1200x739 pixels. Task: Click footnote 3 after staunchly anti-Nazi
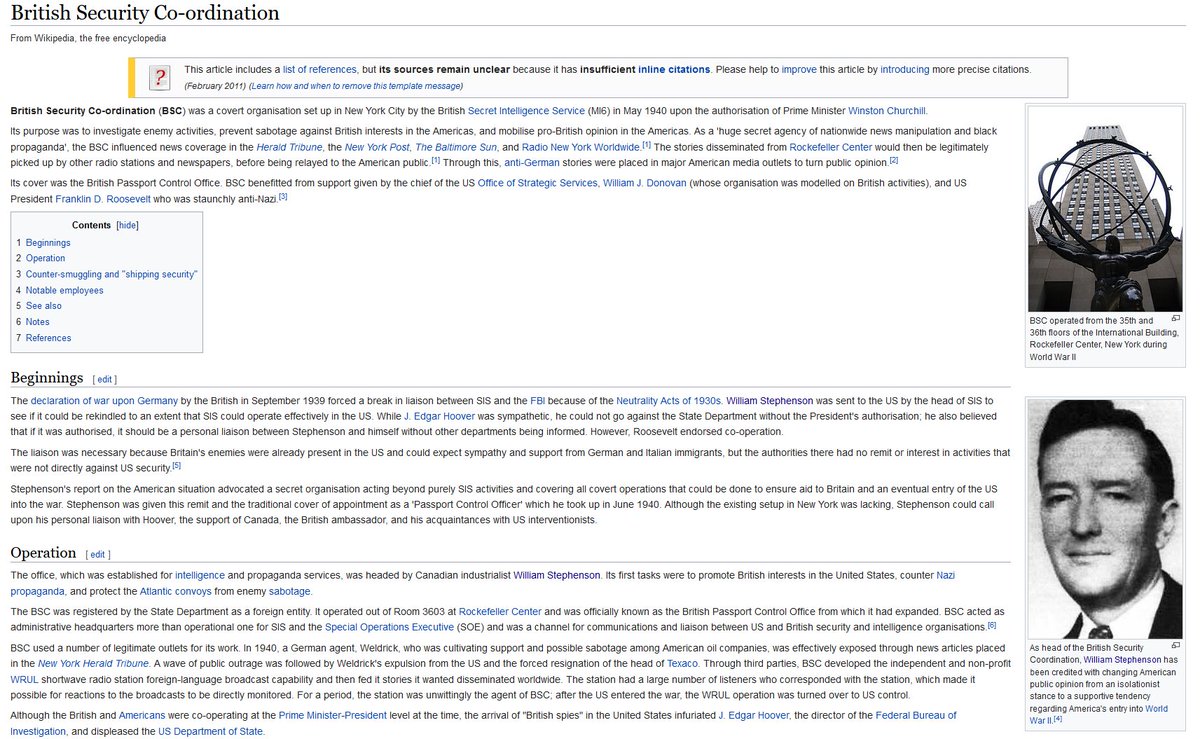click(283, 196)
